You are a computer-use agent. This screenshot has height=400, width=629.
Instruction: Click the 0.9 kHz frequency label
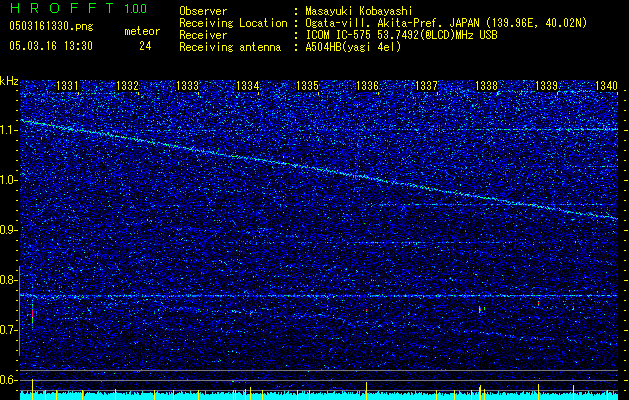coord(9,230)
